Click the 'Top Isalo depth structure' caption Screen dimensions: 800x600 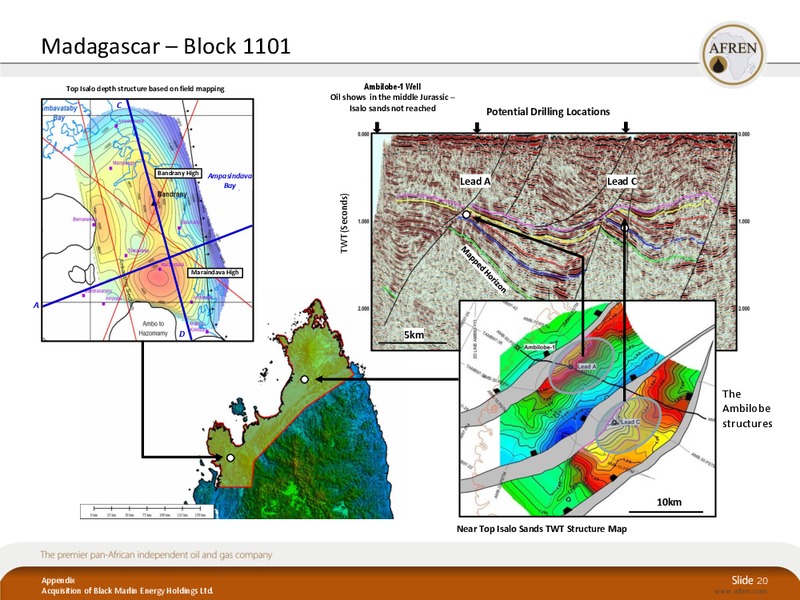tap(145, 89)
